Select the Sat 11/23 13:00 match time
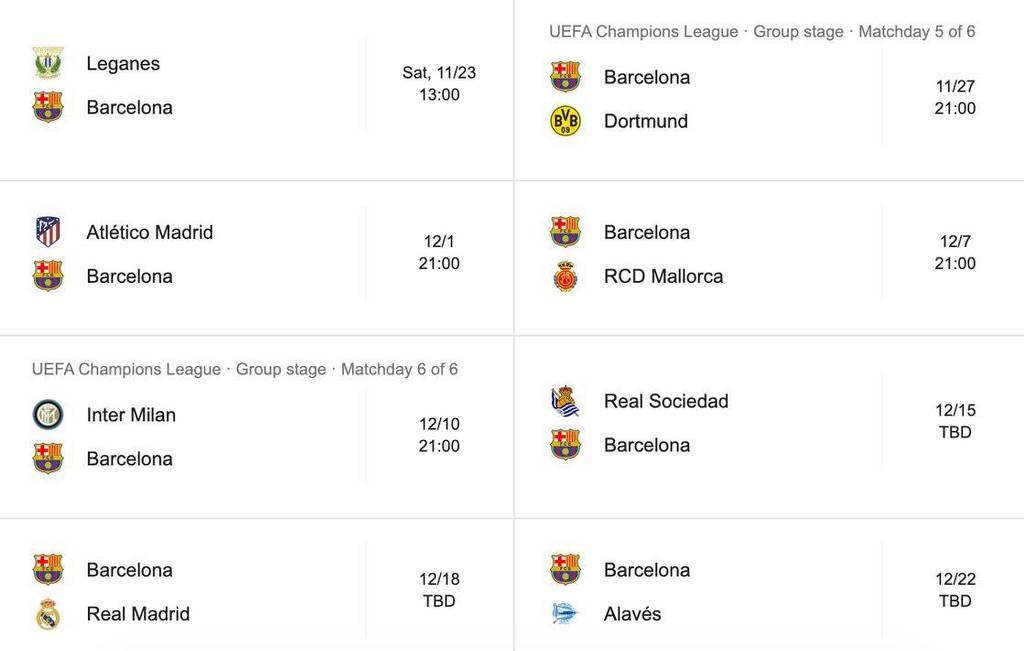The width and height of the screenshot is (1024, 651). tap(439, 84)
